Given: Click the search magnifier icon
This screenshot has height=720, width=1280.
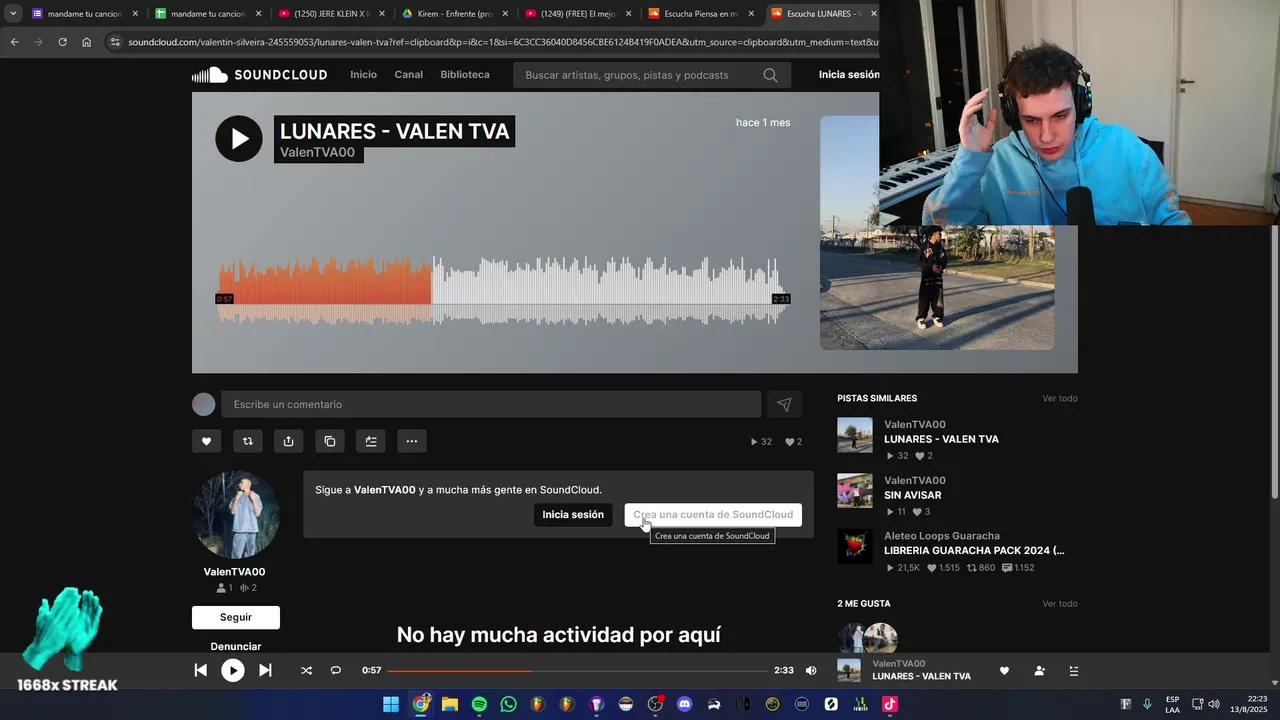Looking at the screenshot, I should click(770, 75).
